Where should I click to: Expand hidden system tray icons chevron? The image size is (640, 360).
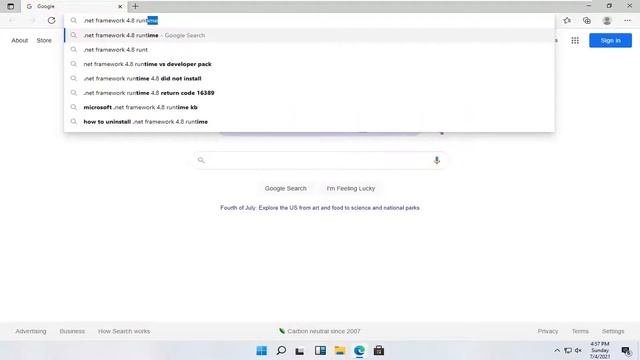click(x=557, y=351)
